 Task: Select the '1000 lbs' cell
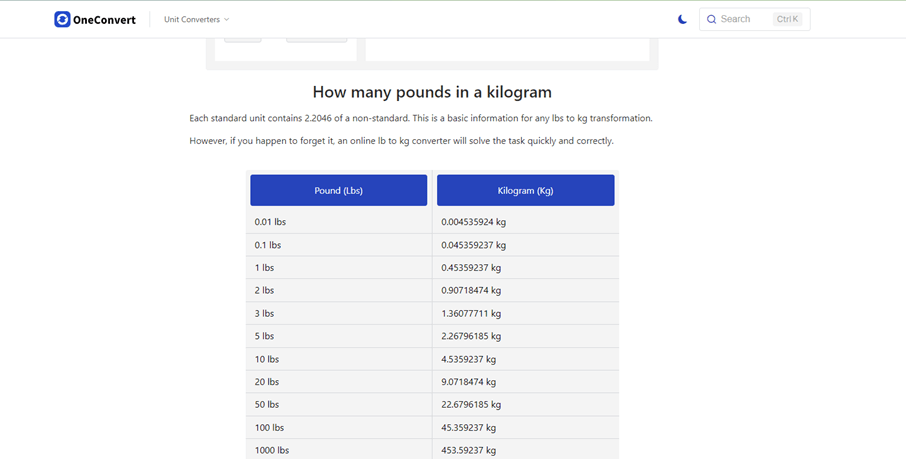pos(339,450)
